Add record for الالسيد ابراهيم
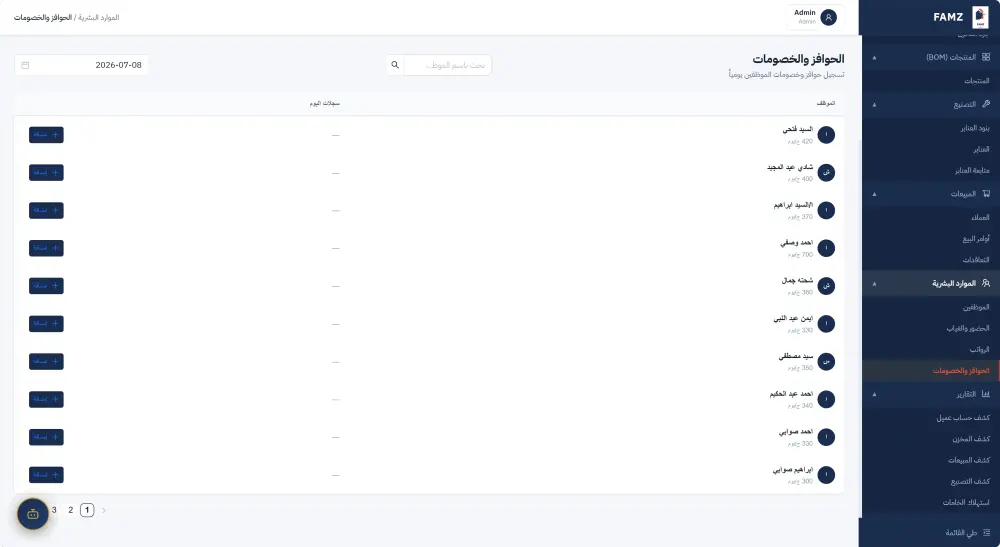This screenshot has width=1000, height=547. 46,210
